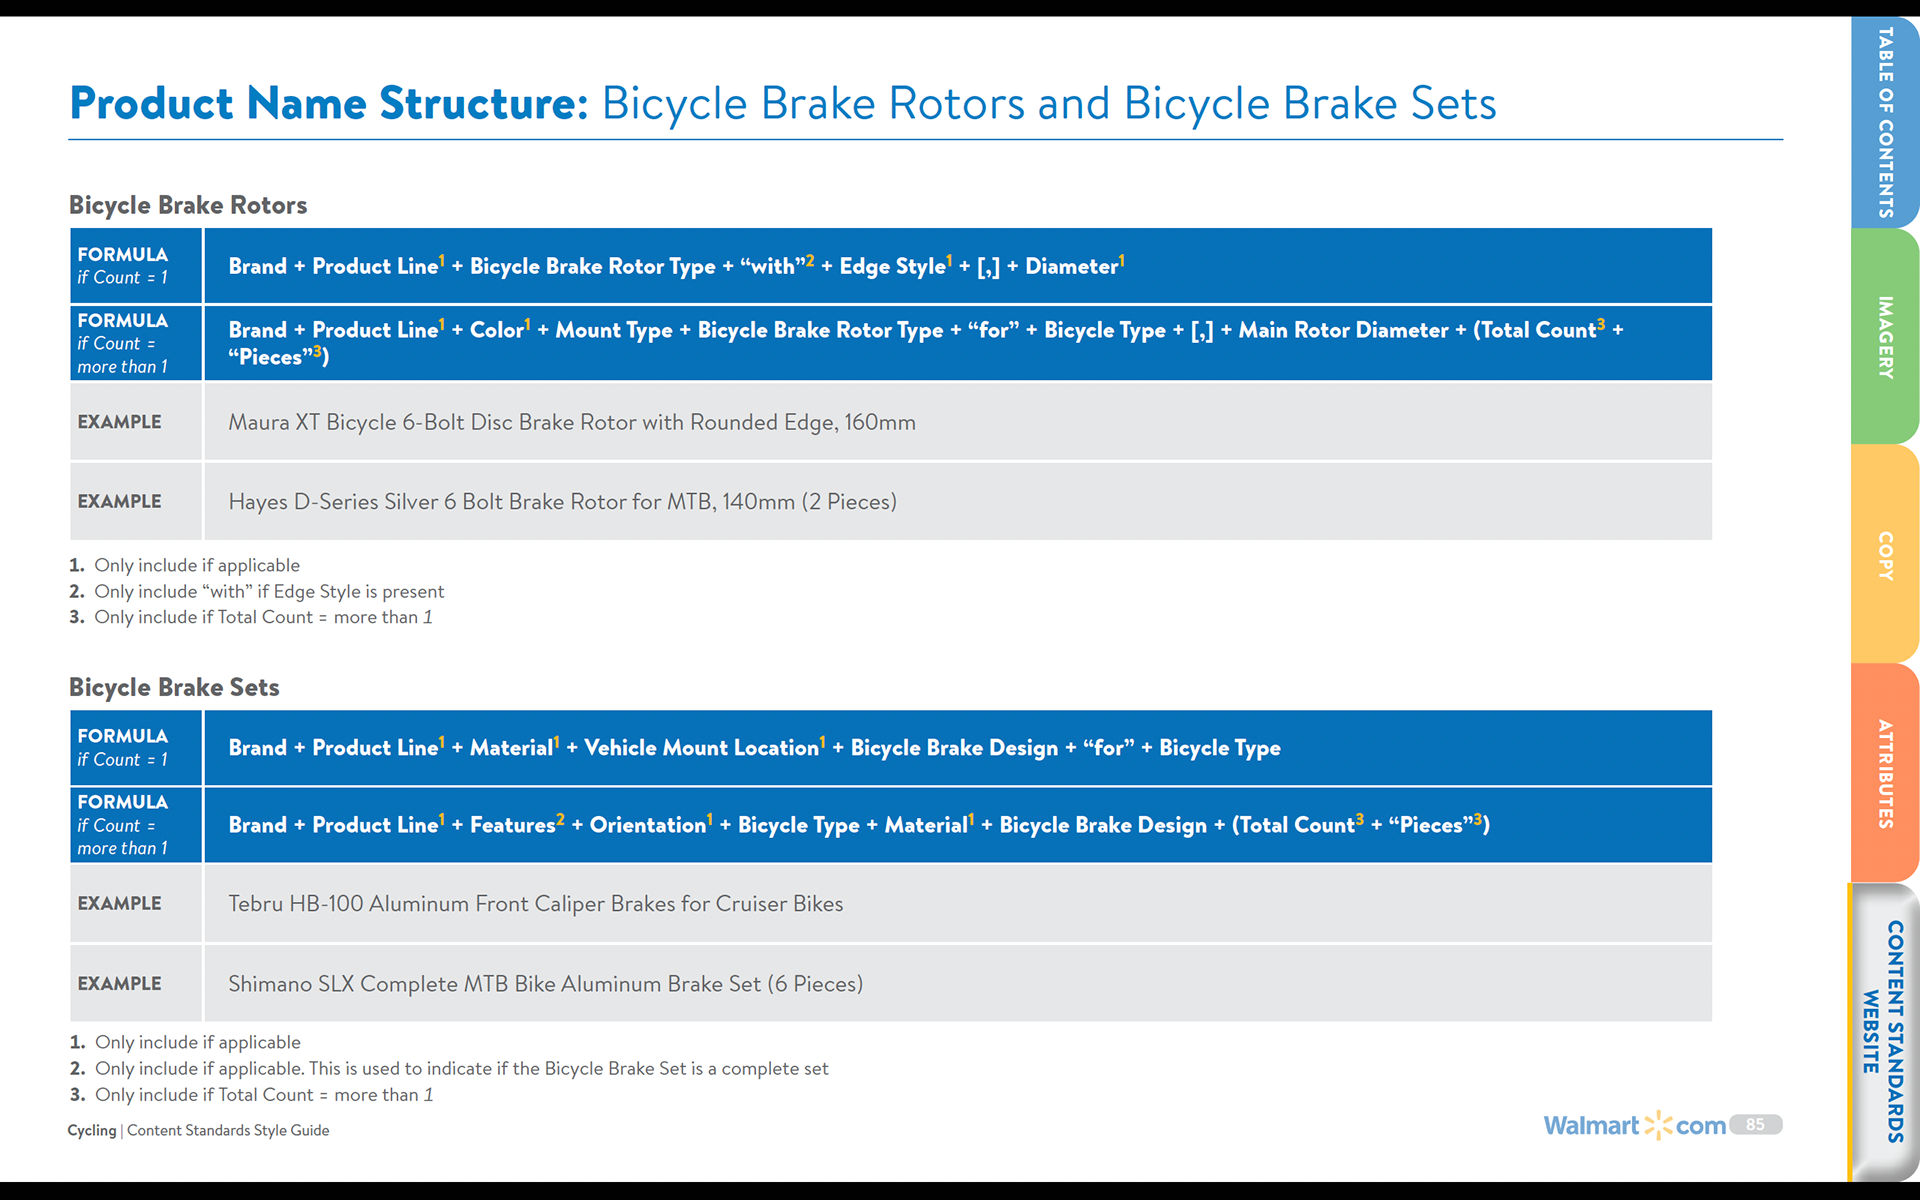Click the Product Name Structure page title
This screenshot has width=1920, height=1200.
[782, 103]
